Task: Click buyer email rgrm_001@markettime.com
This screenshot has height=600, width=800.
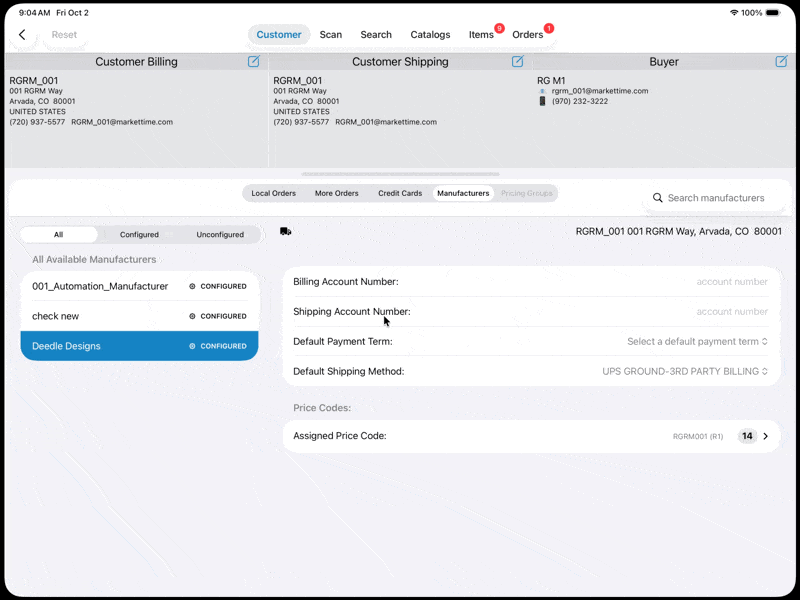Action: pos(600,91)
